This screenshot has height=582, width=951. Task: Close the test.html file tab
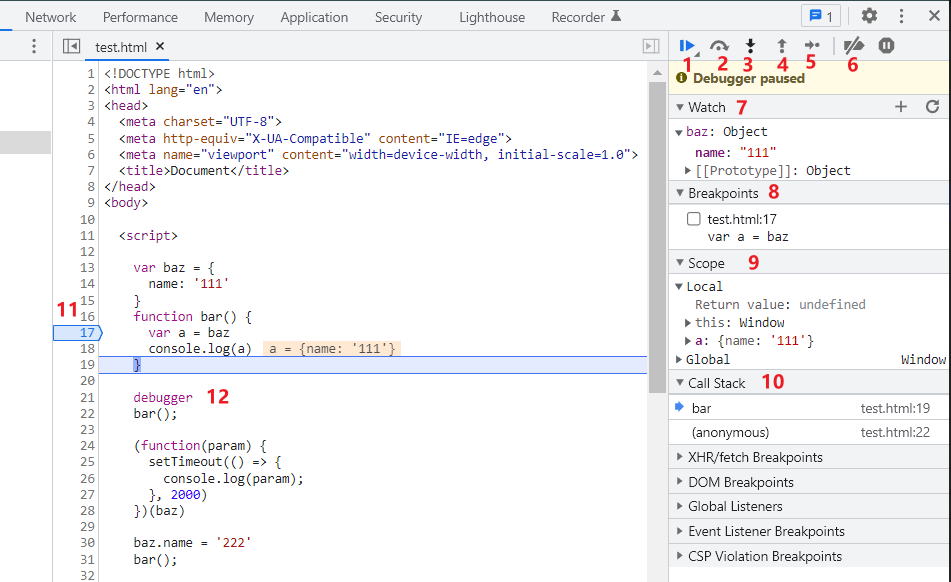click(x=160, y=46)
